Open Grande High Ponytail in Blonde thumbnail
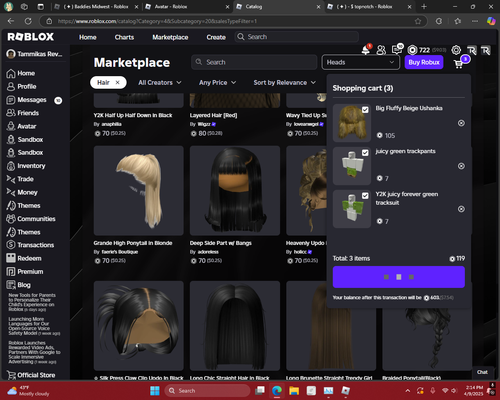 tap(139, 190)
